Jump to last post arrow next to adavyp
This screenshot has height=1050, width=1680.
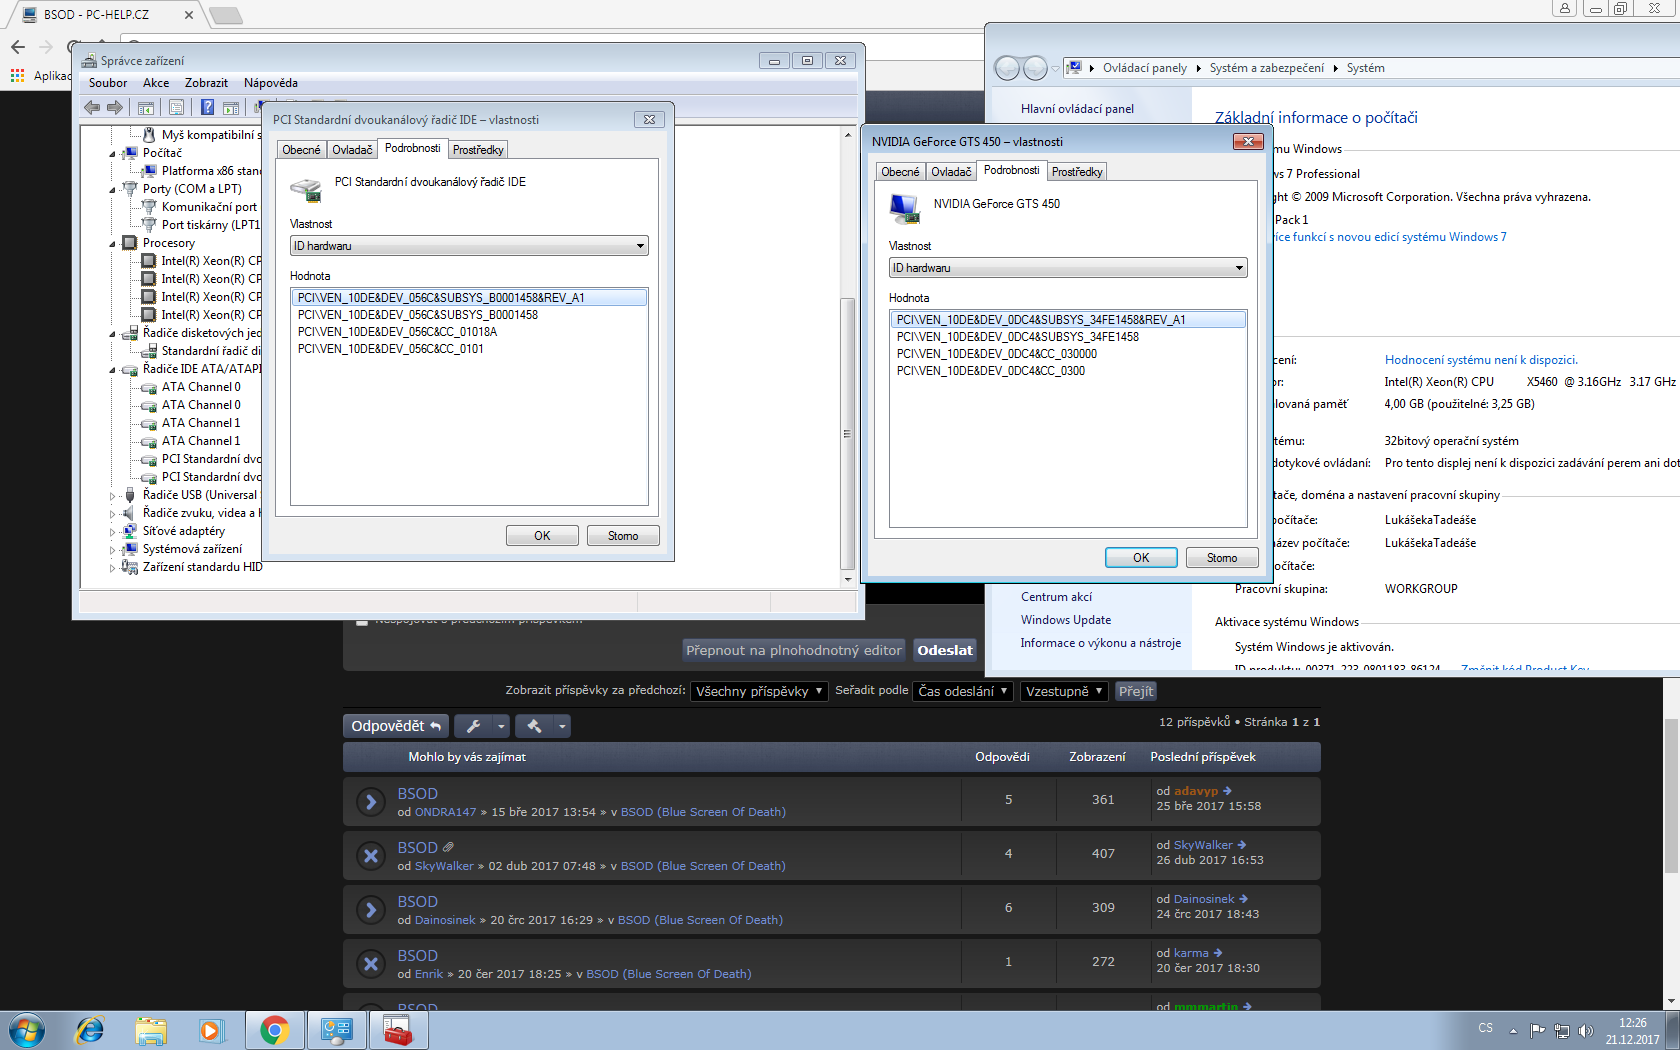(1227, 791)
